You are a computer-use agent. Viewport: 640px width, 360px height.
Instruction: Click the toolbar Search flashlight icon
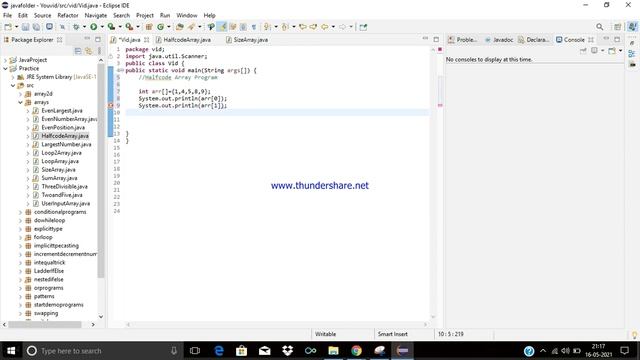point(191,27)
